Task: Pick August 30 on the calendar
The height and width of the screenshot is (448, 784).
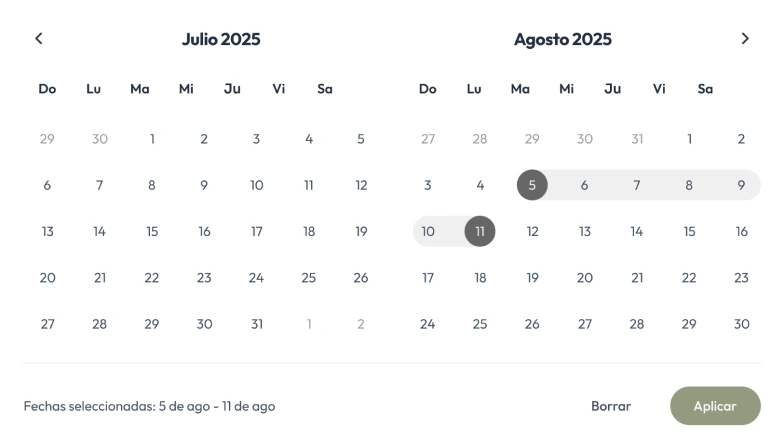Action: coord(741,324)
